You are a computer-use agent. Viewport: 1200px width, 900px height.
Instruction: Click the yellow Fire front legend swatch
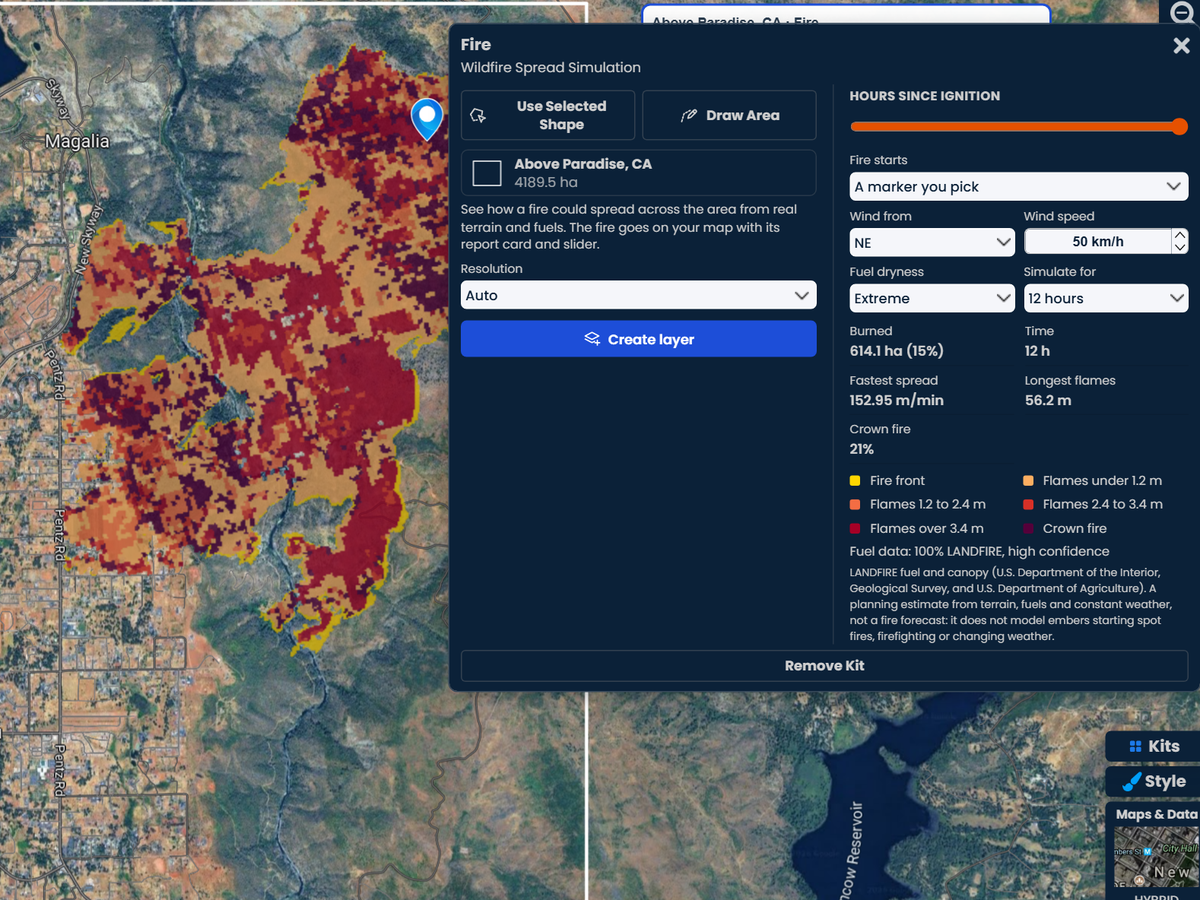[x=855, y=481]
